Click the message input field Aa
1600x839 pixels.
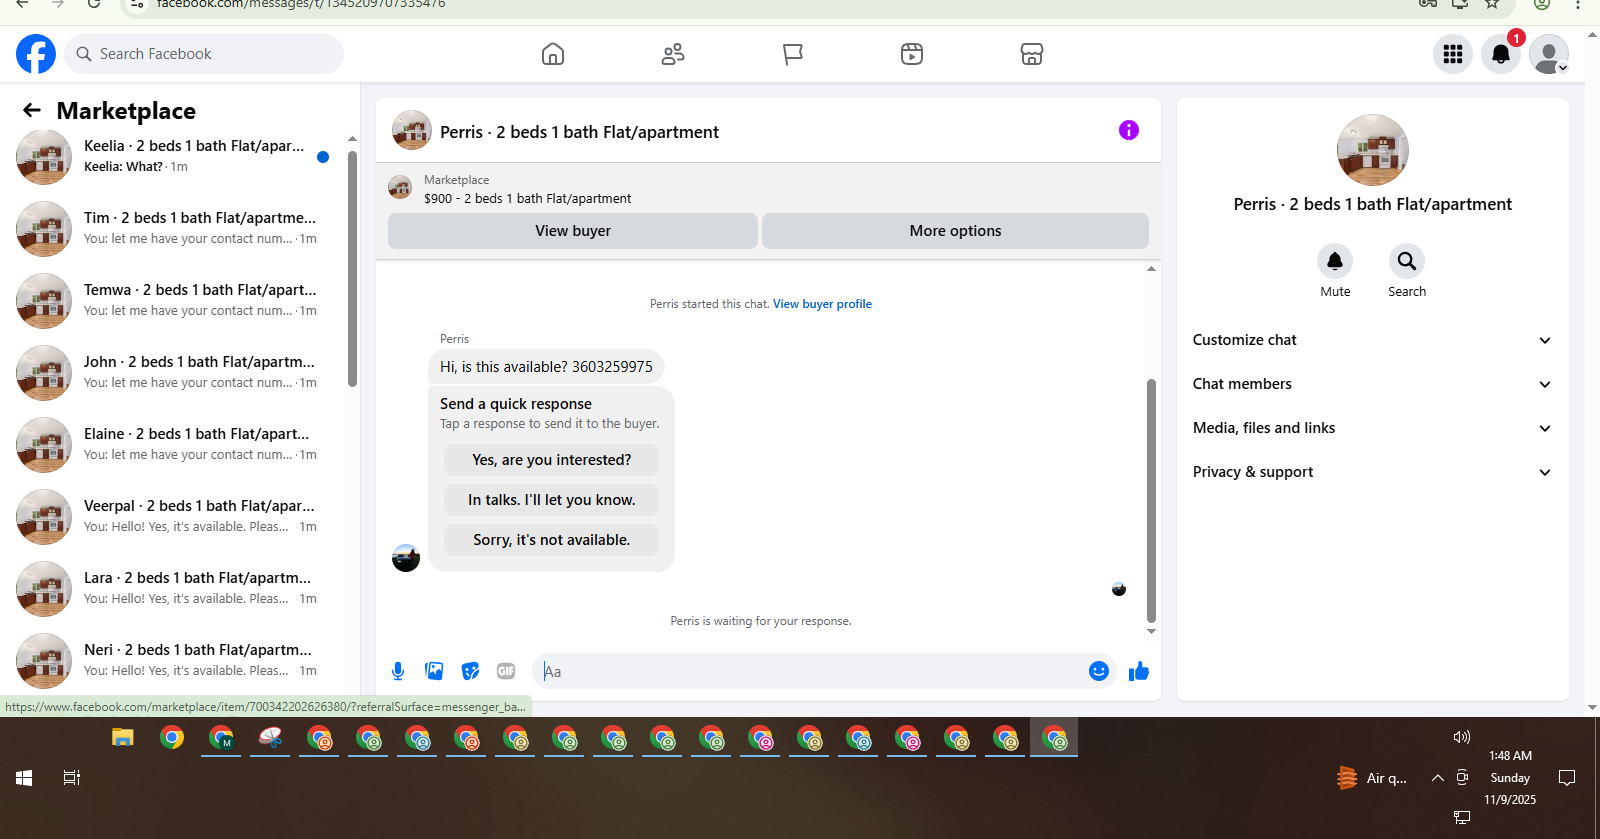point(810,671)
